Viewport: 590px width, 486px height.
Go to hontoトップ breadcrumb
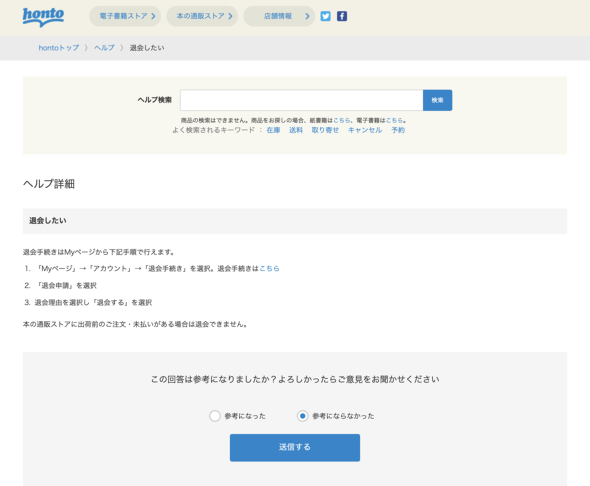[59, 48]
